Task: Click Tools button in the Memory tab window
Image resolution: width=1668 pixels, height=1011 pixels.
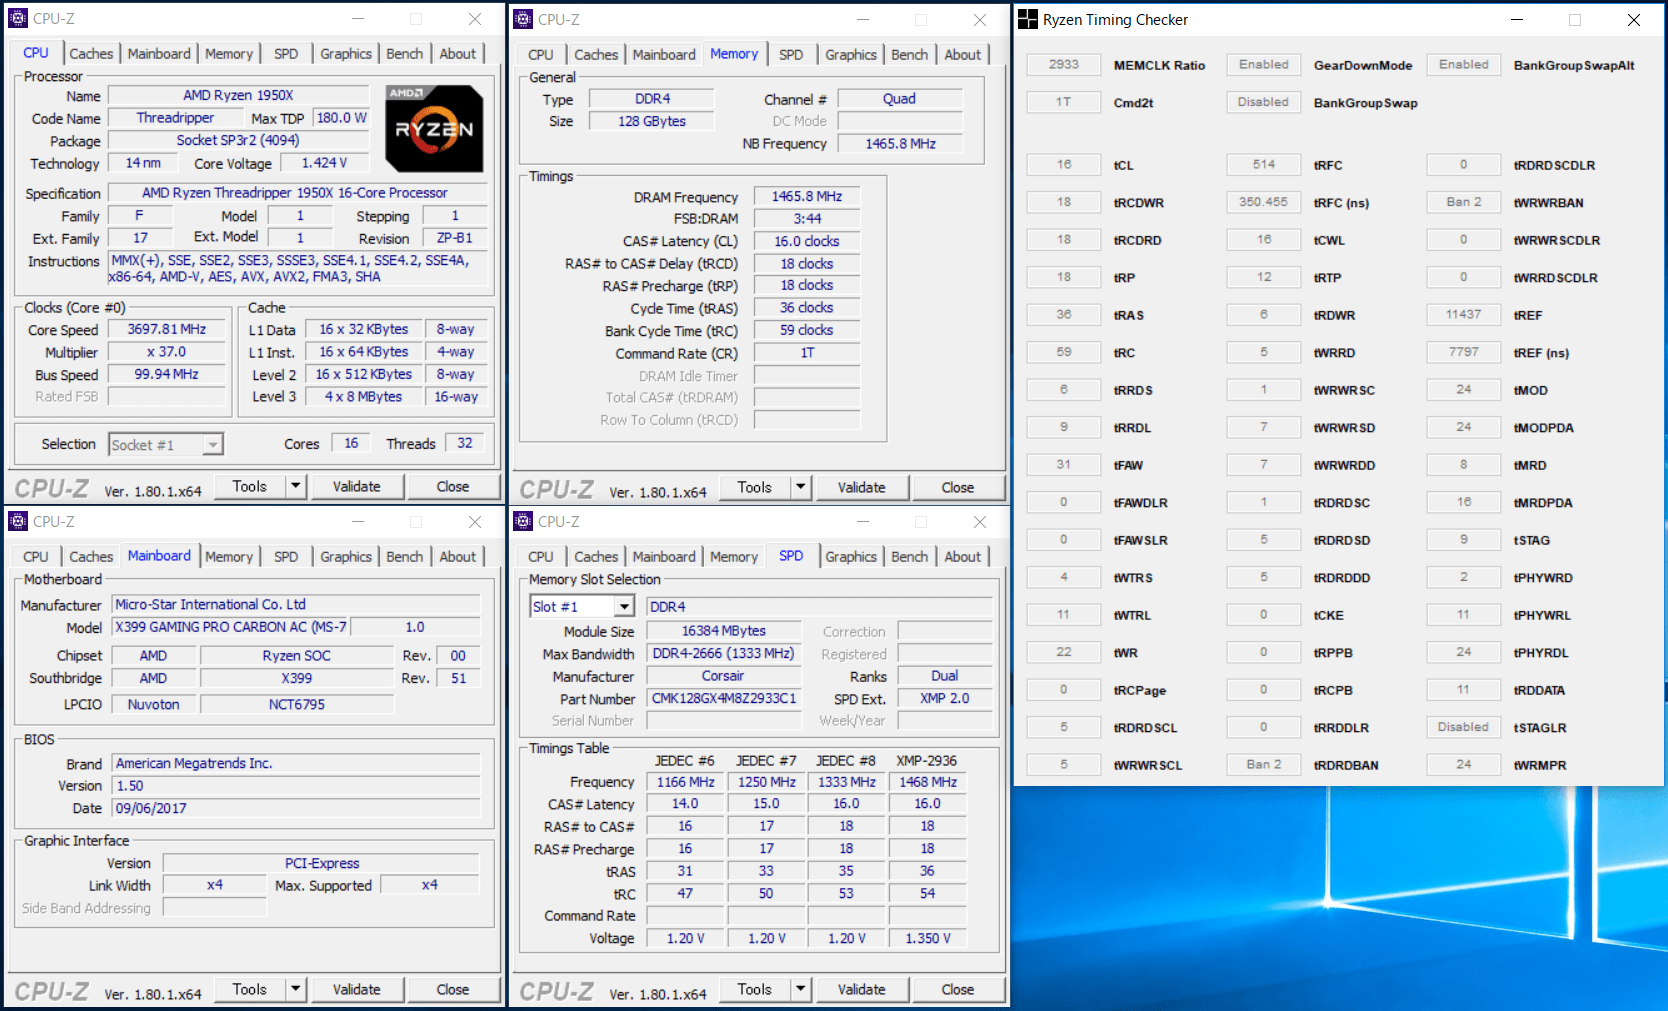Action: coord(755,487)
